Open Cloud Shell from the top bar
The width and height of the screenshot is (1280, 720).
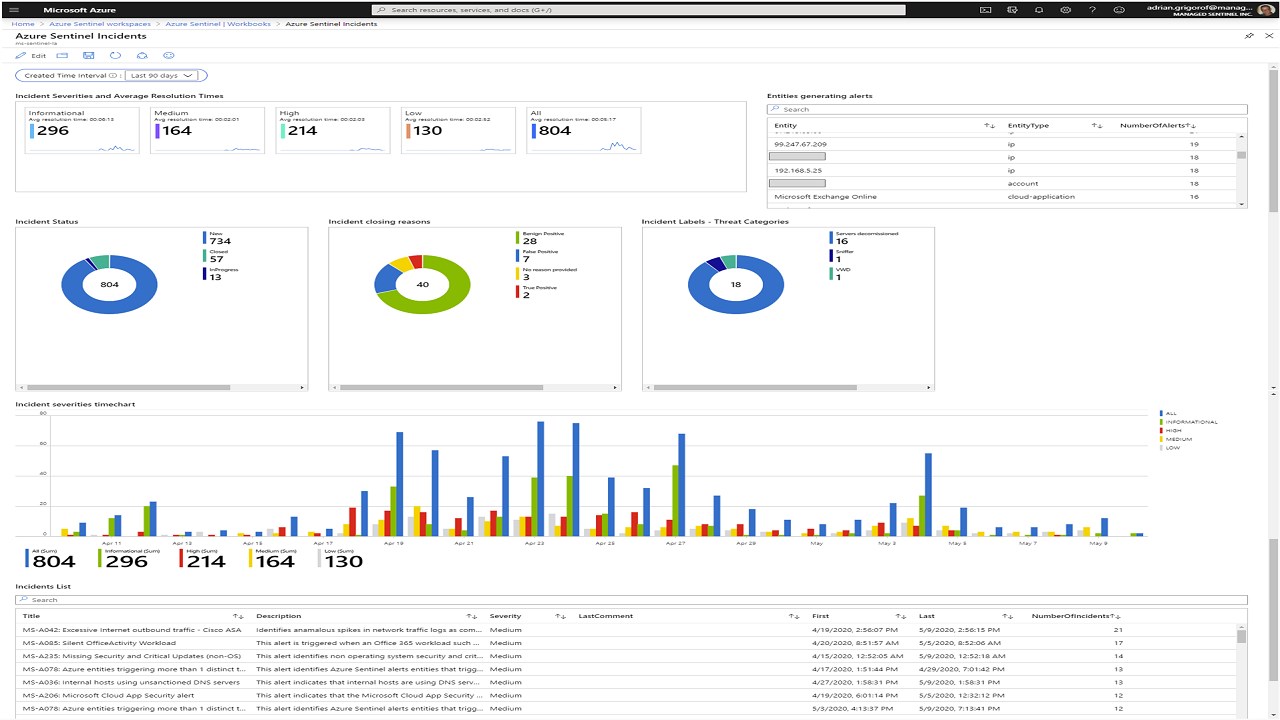(x=985, y=9)
